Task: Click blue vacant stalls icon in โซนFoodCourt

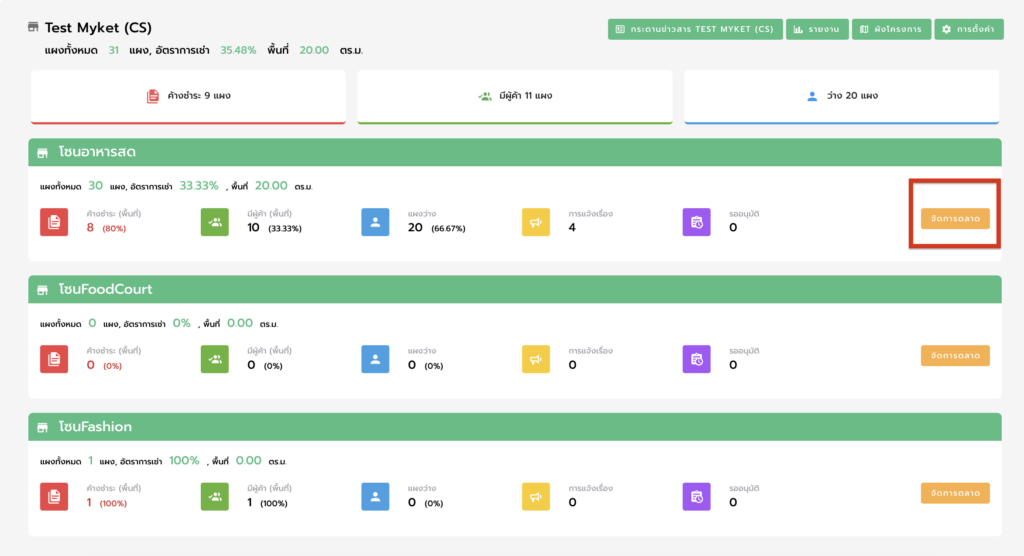Action: click(375, 359)
